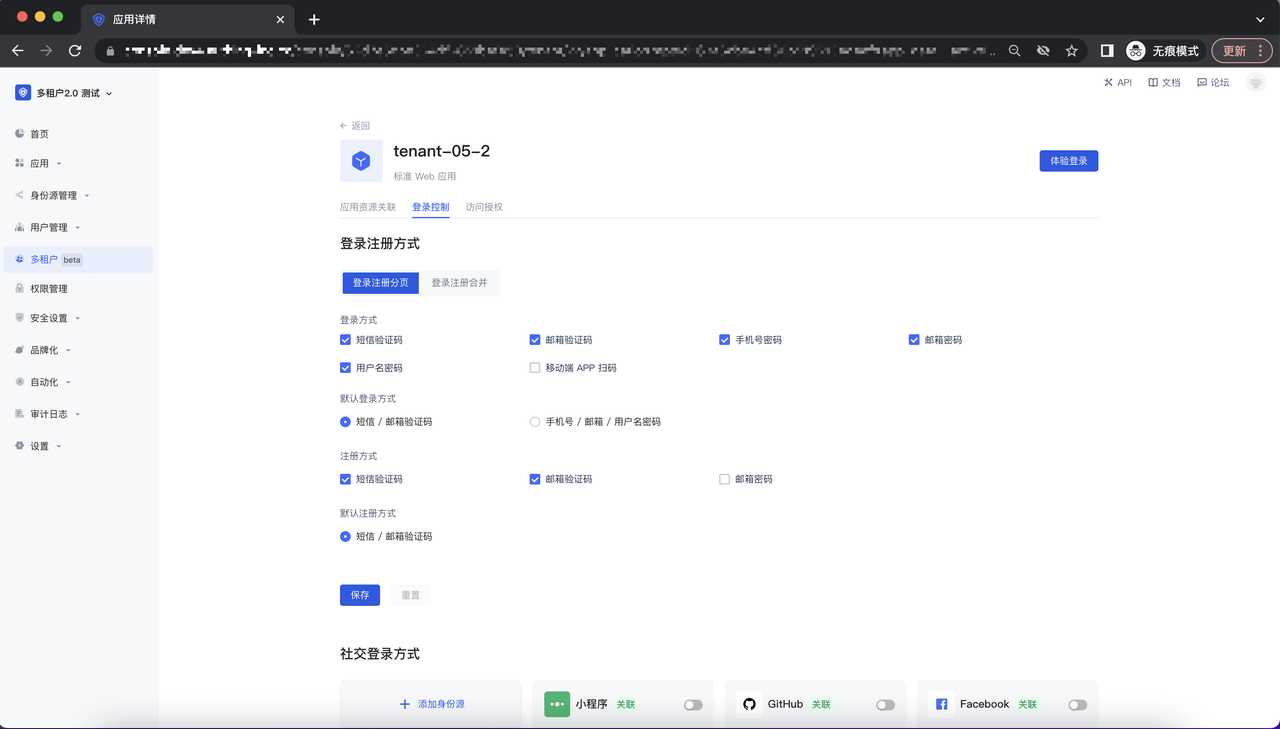Expand 安全设置 sidebar menu
1280x729 pixels.
tap(49, 318)
